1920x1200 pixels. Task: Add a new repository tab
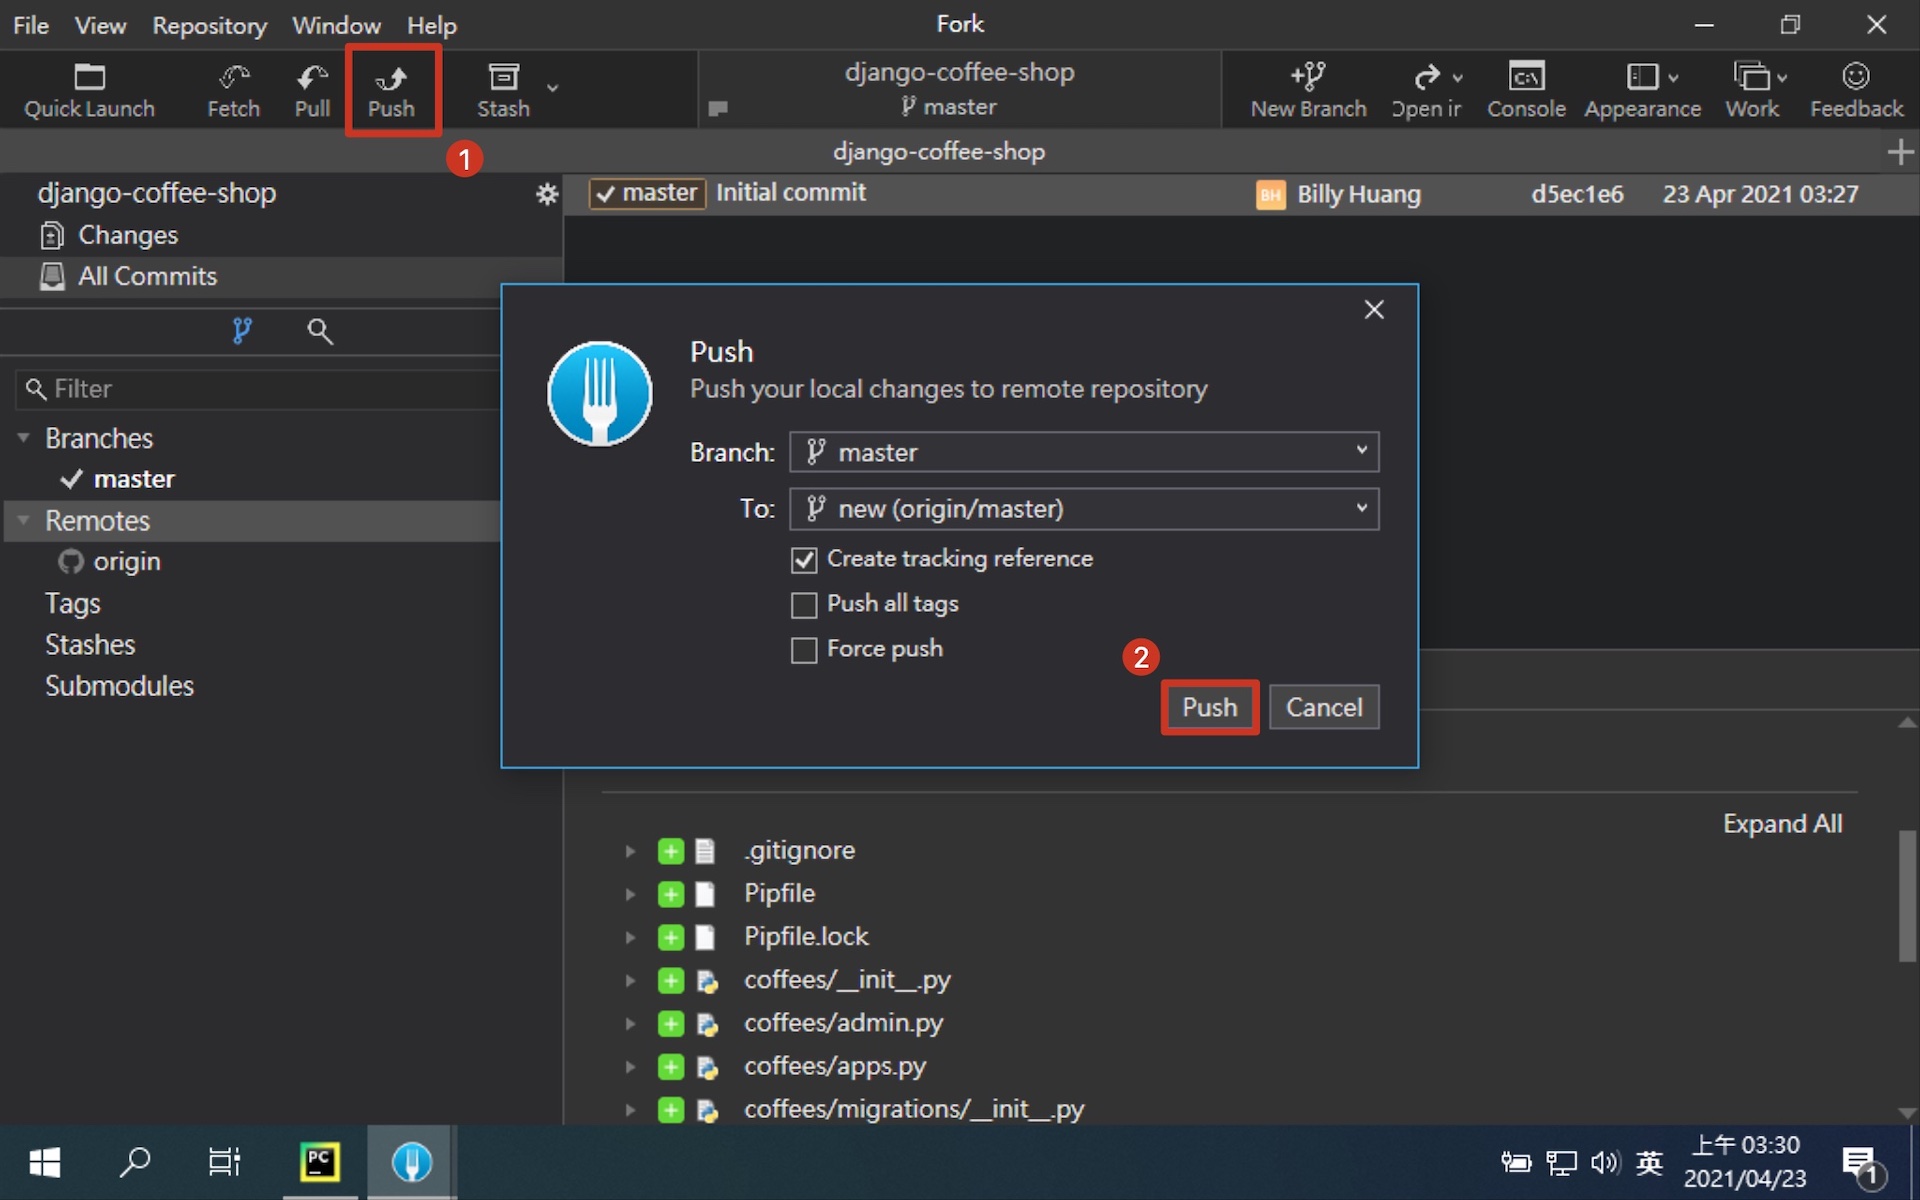(1900, 152)
